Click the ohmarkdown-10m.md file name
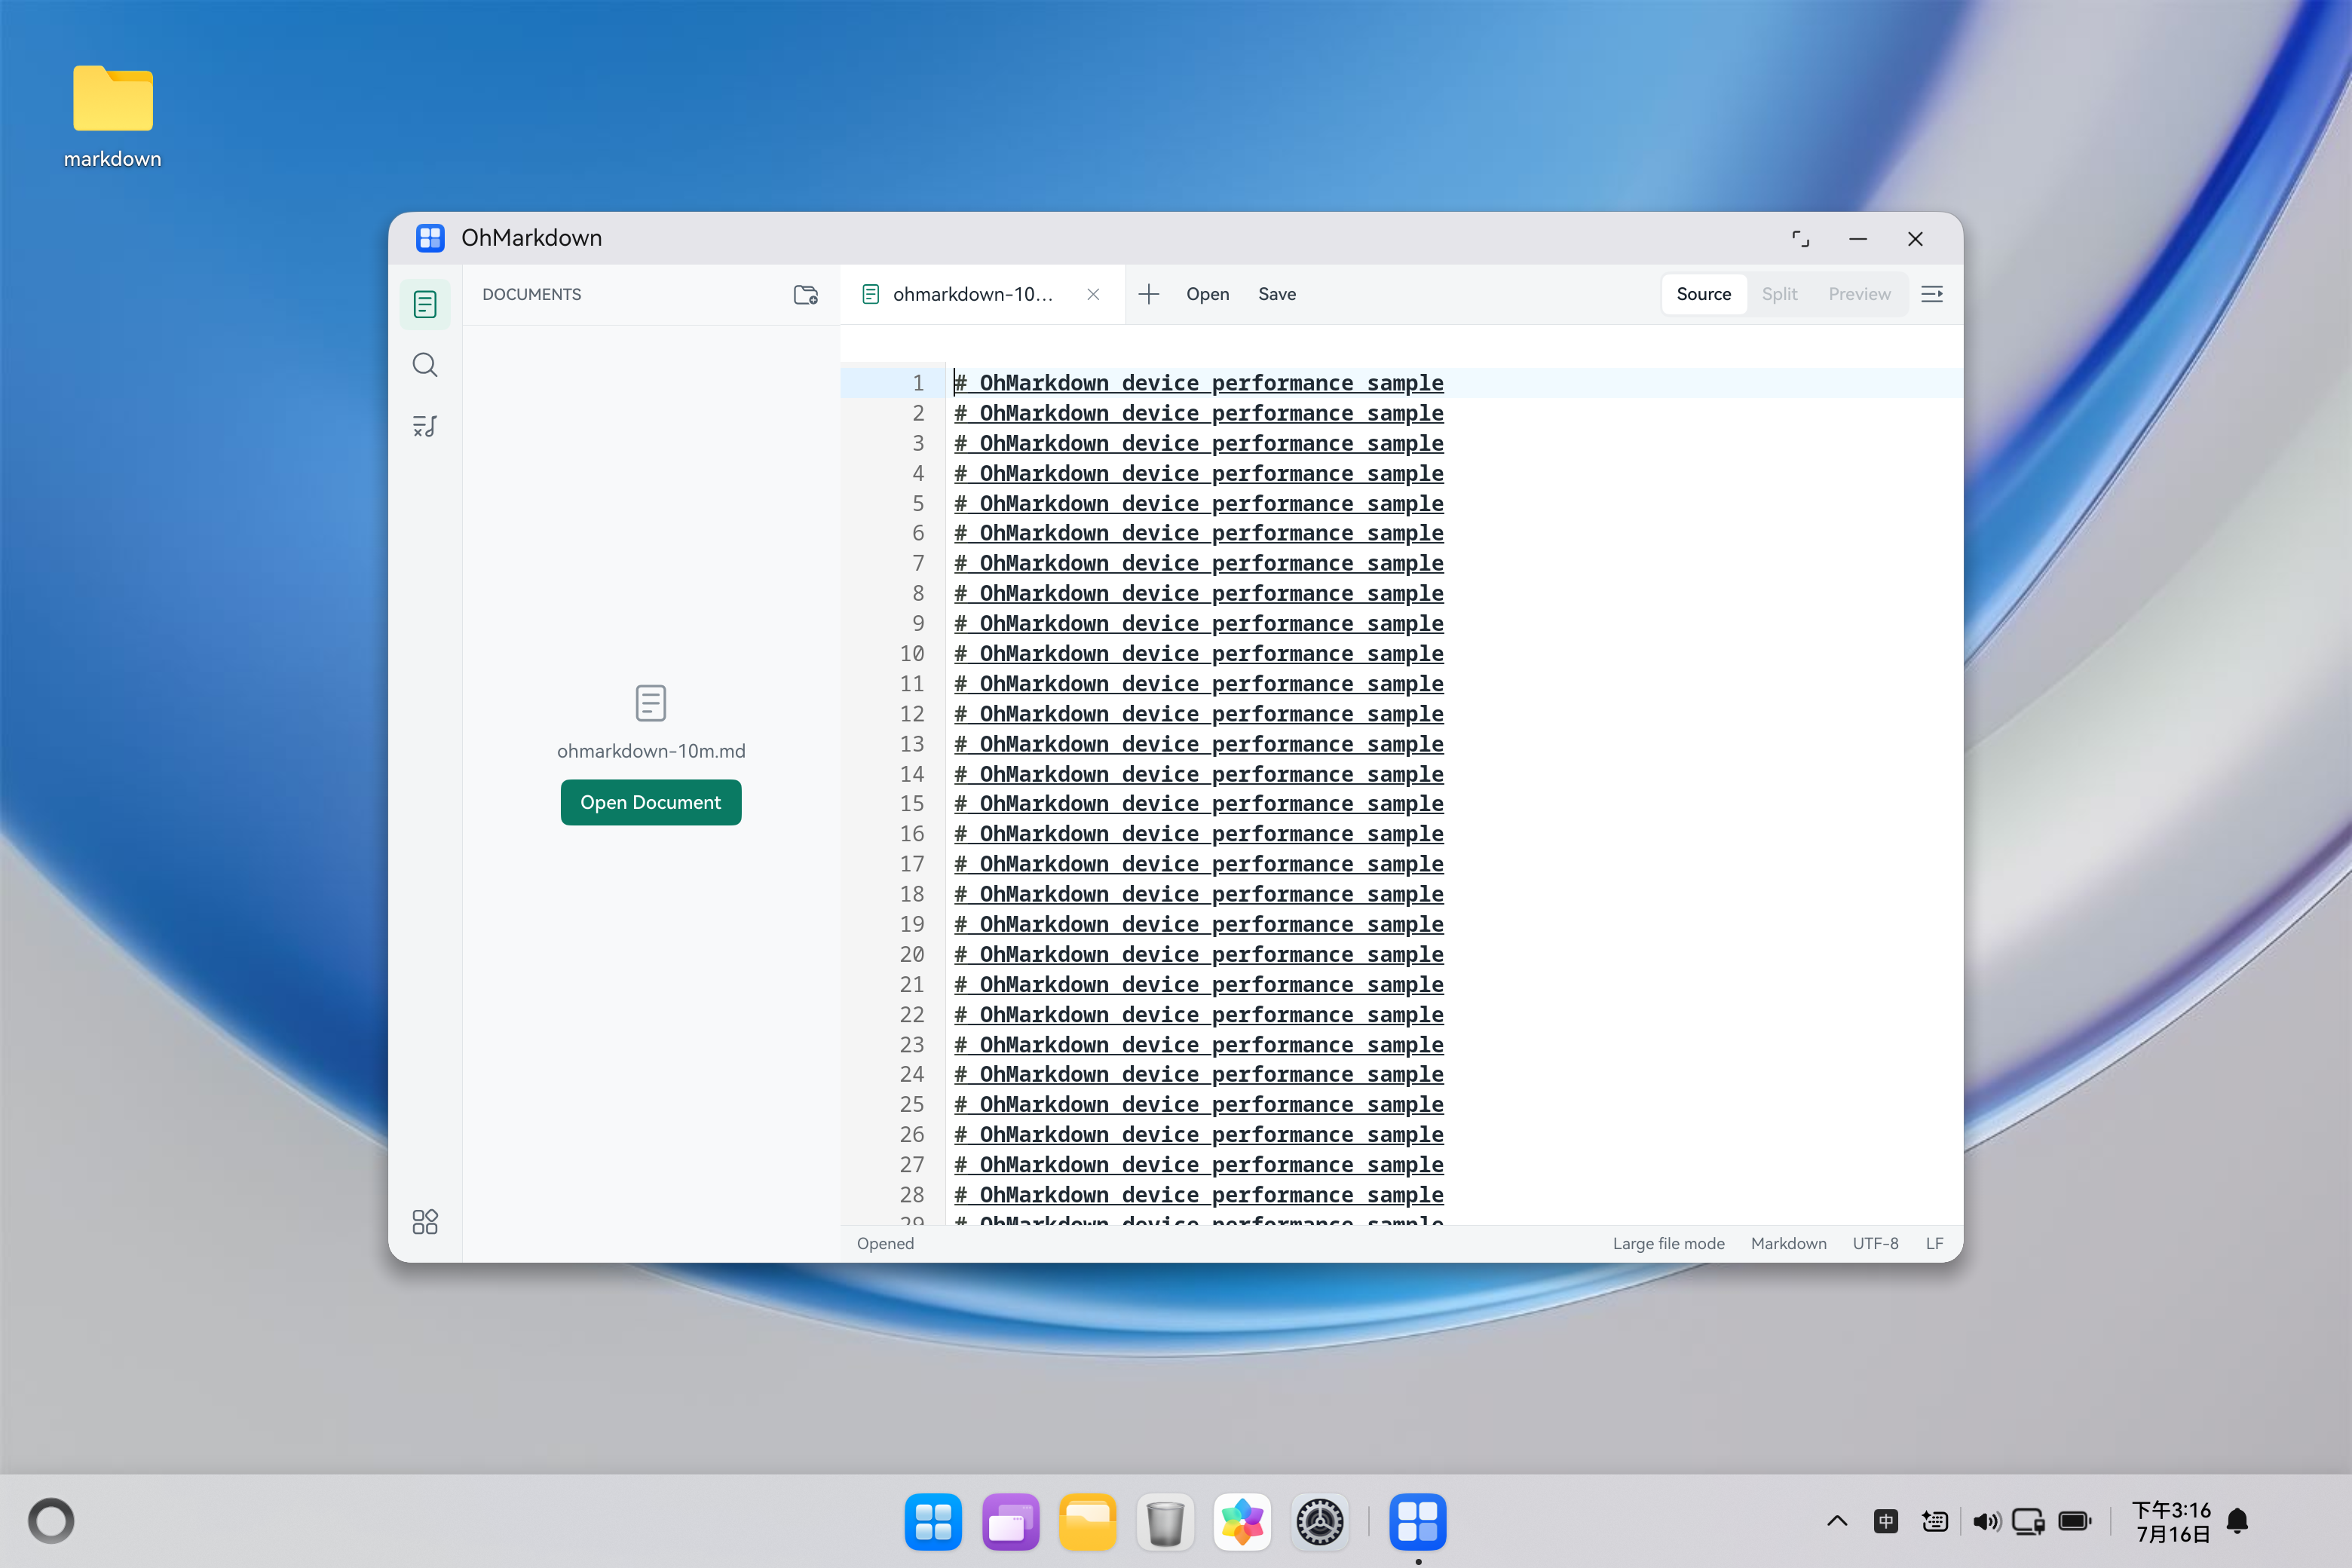 click(651, 751)
